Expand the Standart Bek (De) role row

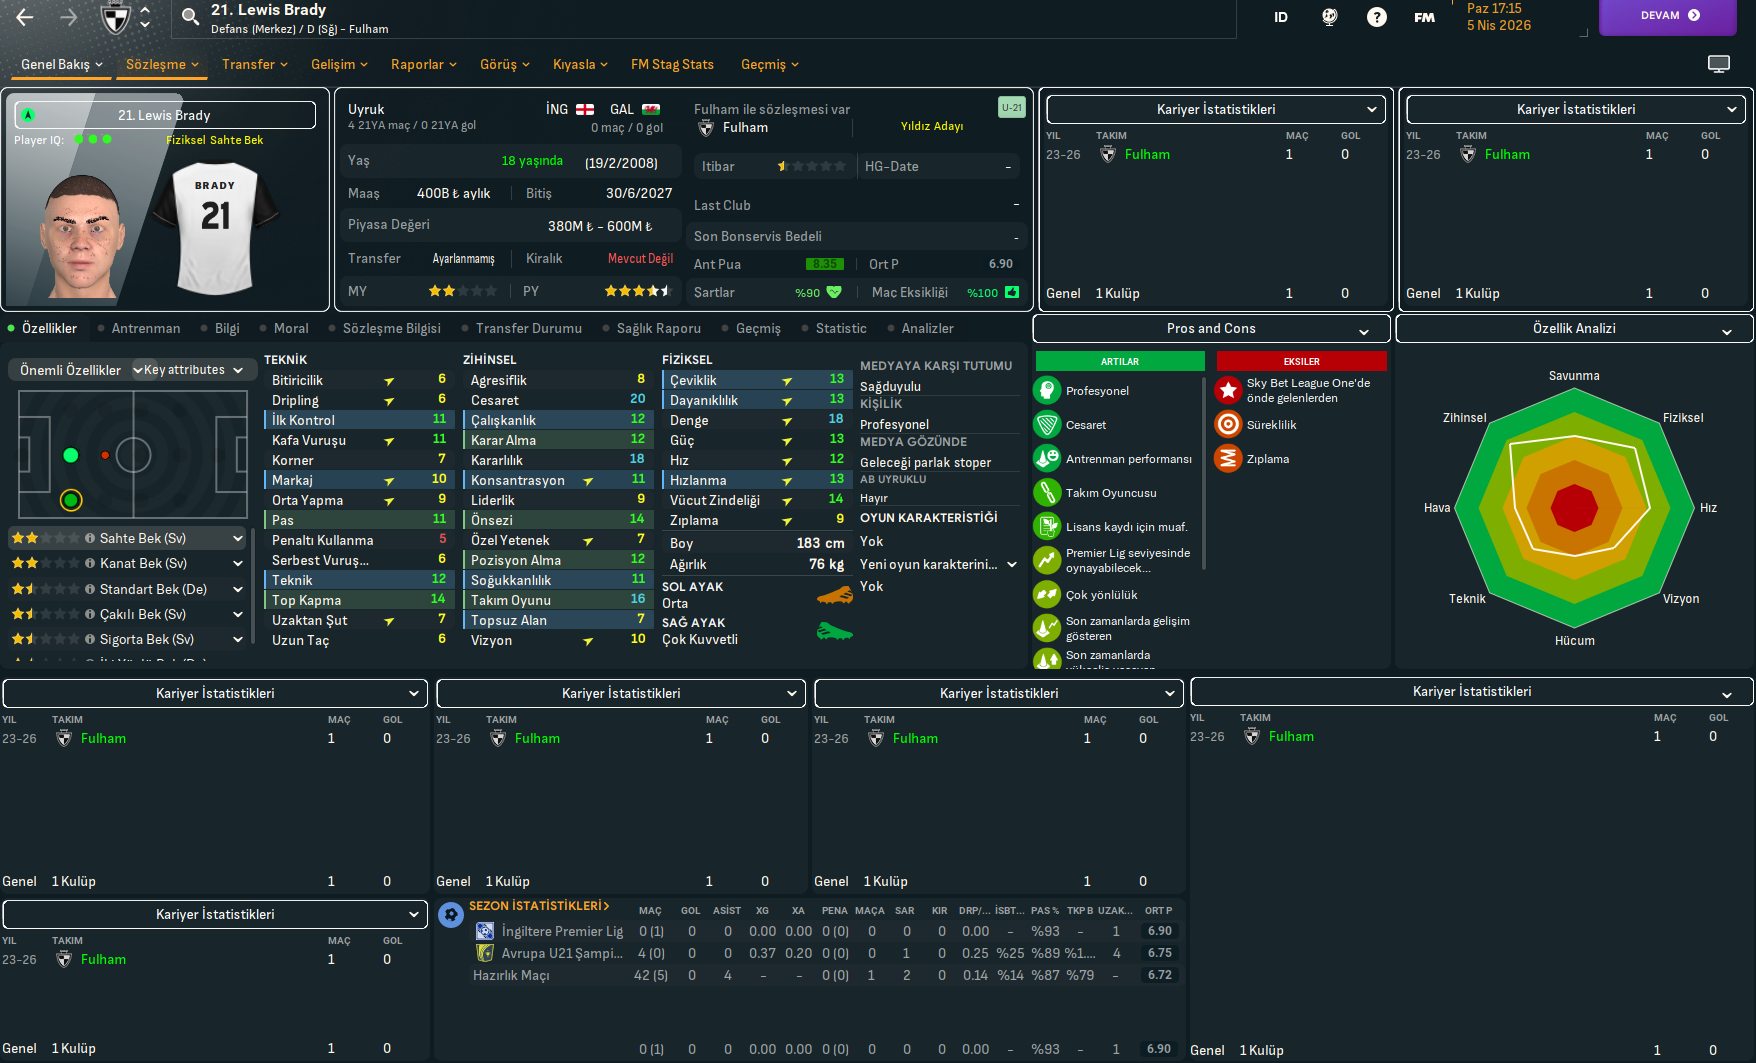click(x=238, y=589)
